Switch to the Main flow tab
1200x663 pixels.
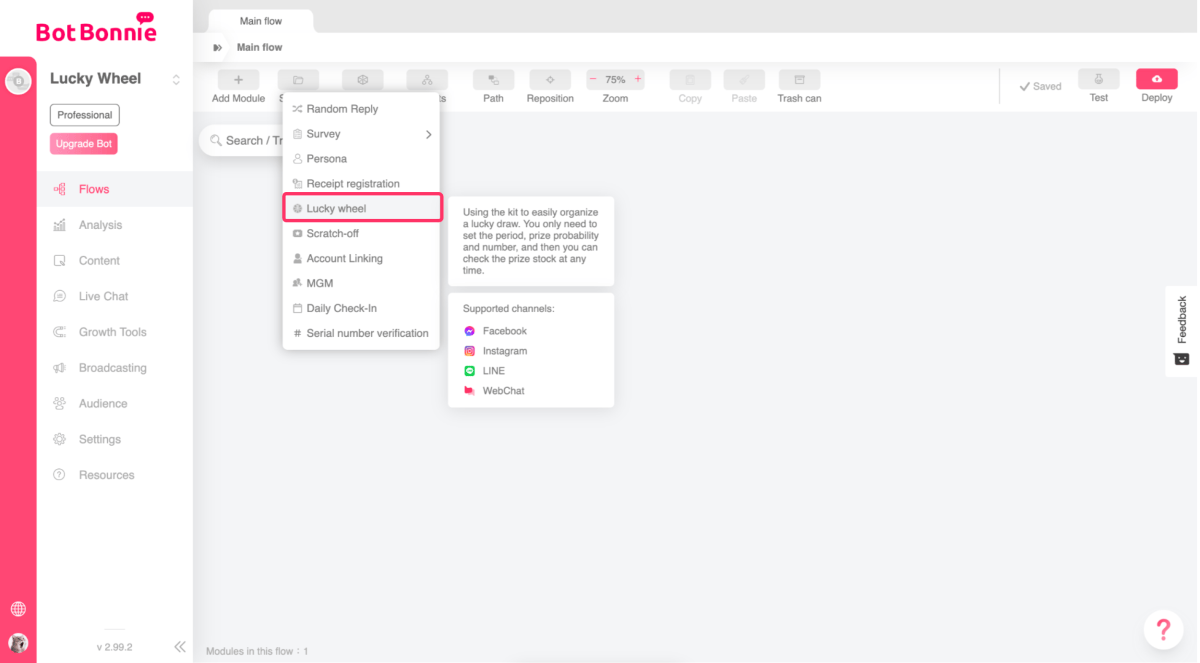[261, 21]
